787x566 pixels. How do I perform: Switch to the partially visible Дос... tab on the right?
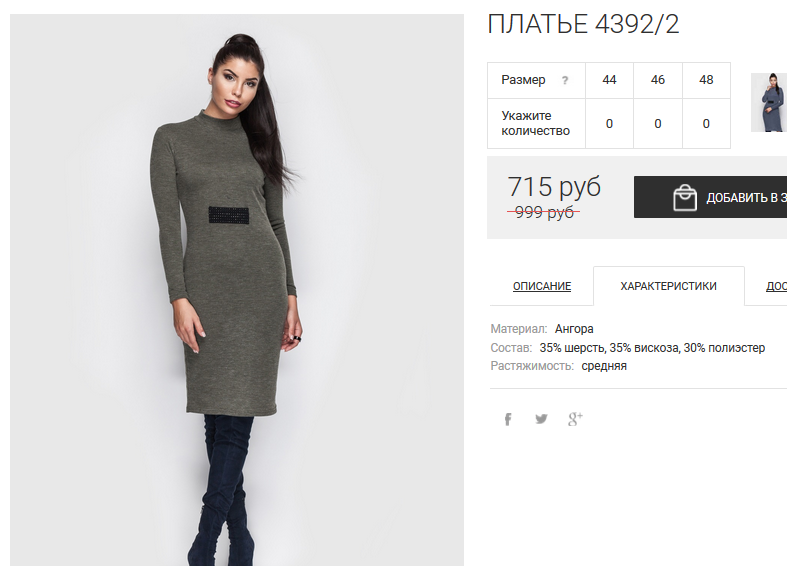[776, 286]
